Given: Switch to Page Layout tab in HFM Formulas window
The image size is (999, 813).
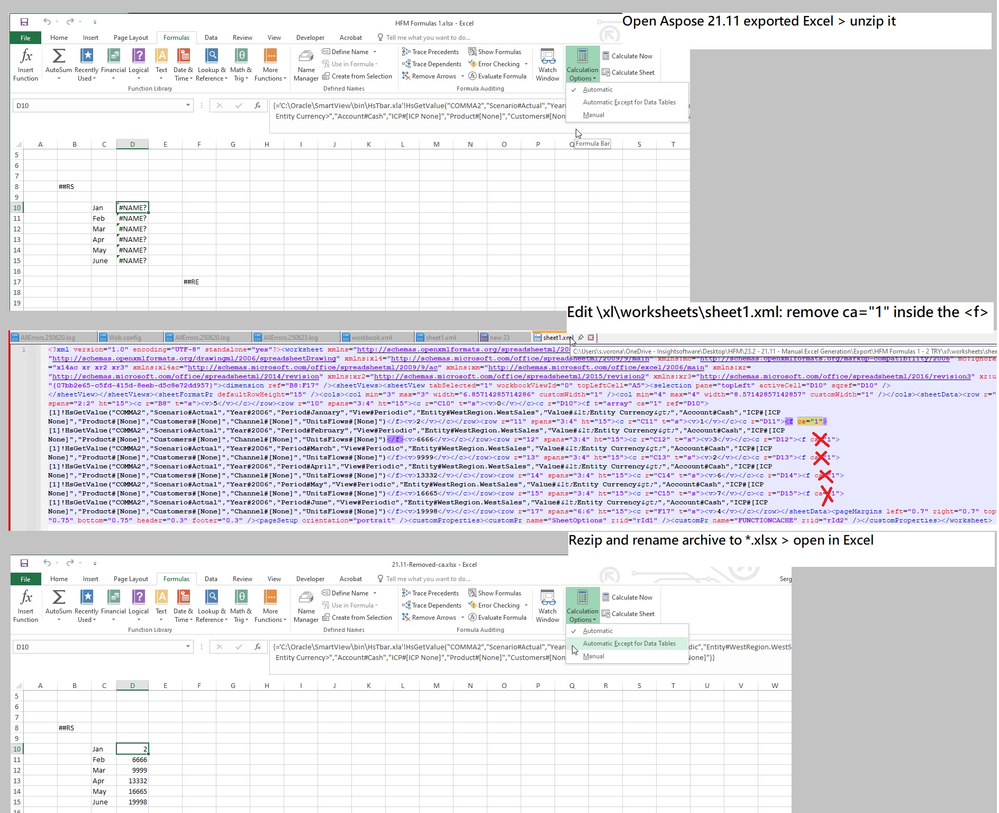Looking at the screenshot, I should click(x=131, y=38).
